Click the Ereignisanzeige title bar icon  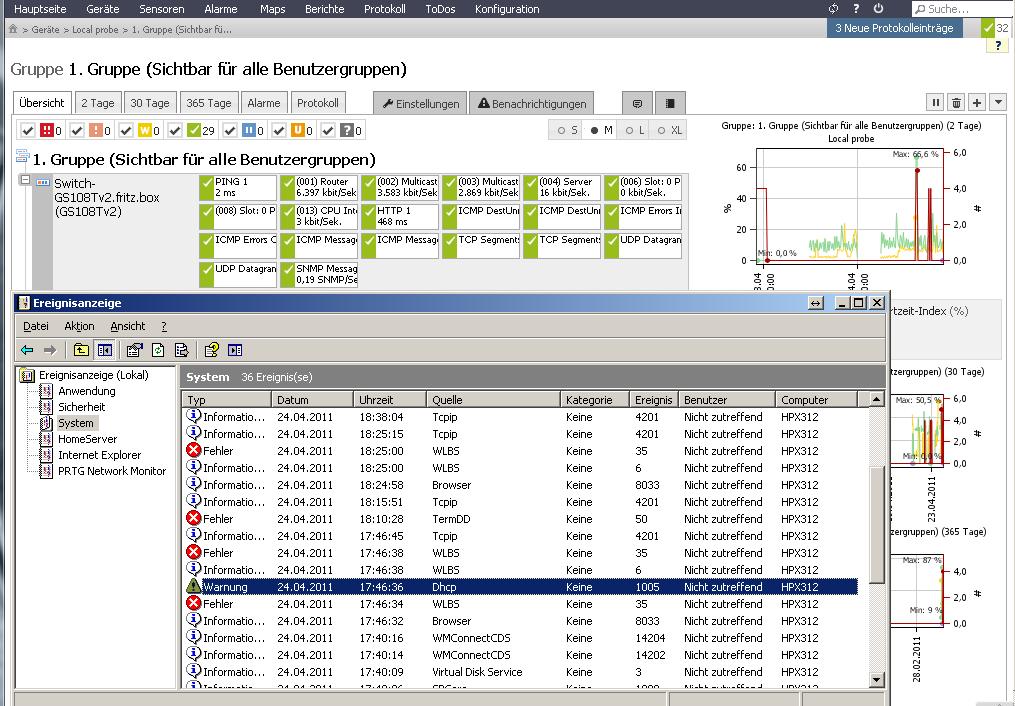25,303
